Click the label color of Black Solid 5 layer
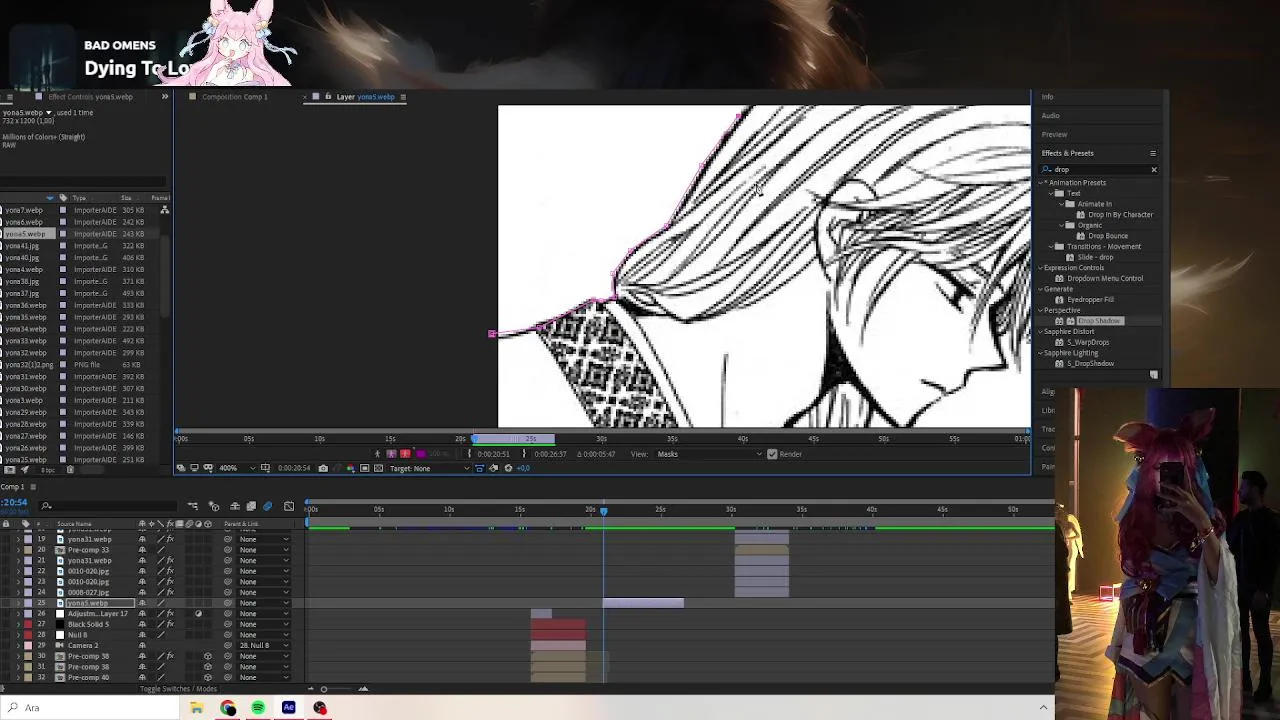Image resolution: width=1280 pixels, height=720 pixels. click(28, 624)
